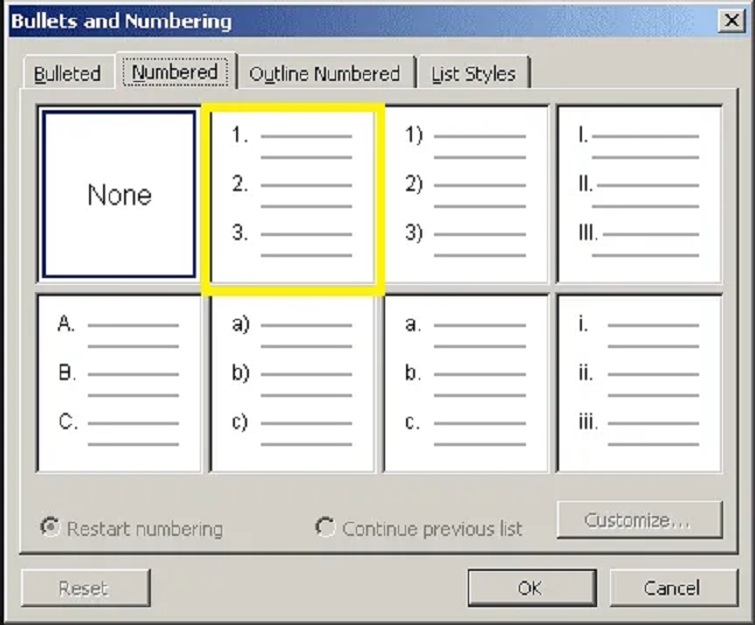This screenshot has width=755, height=625.
Task: Enable Continue previous list option
Action: tap(325, 527)
